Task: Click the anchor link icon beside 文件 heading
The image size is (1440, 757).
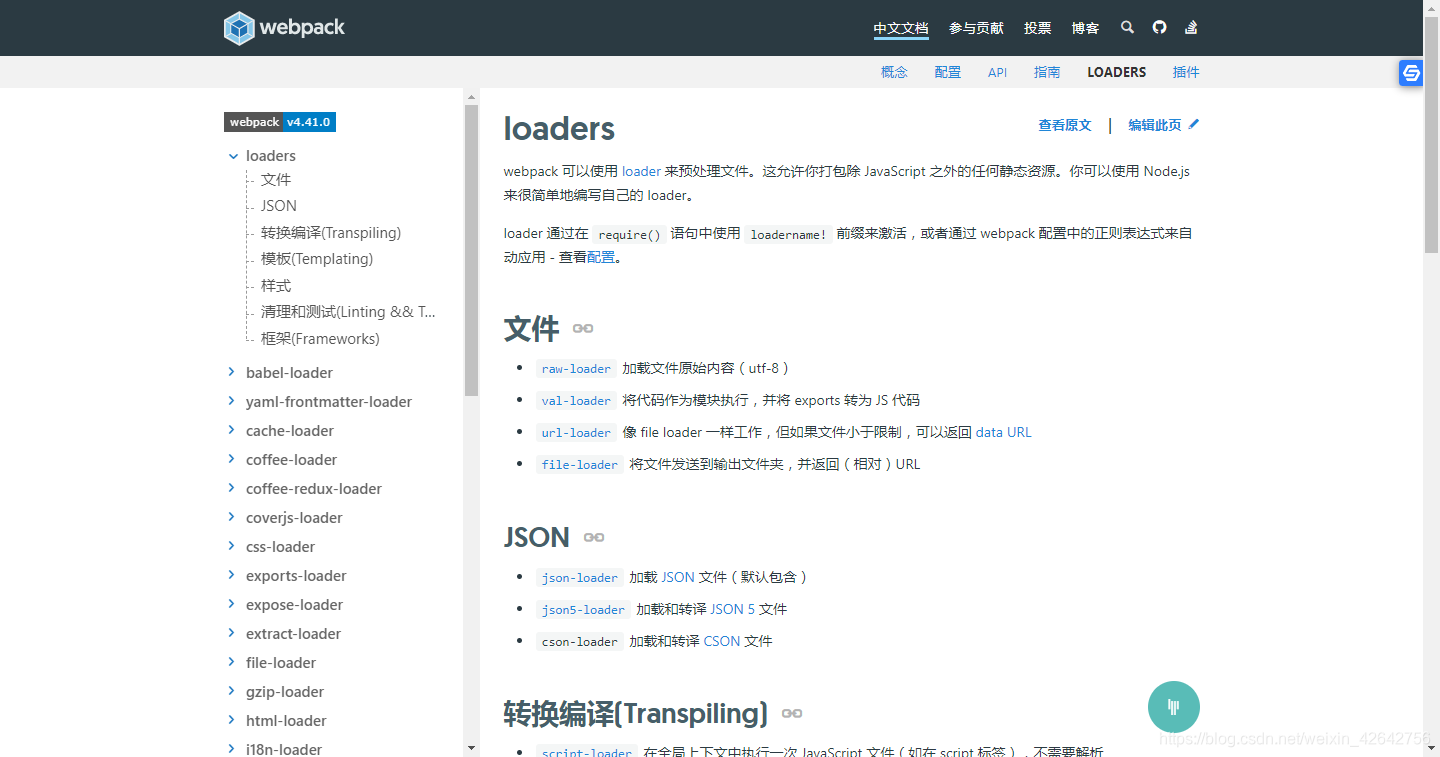Action: 583,328
